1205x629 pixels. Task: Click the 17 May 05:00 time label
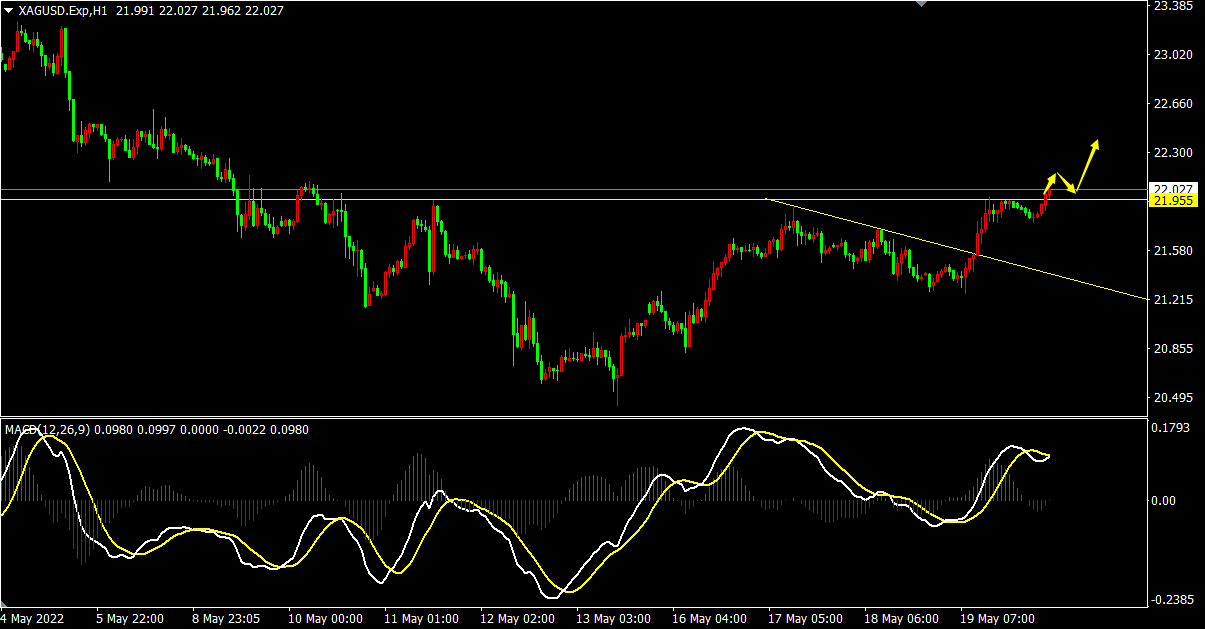tap(807, 619)
